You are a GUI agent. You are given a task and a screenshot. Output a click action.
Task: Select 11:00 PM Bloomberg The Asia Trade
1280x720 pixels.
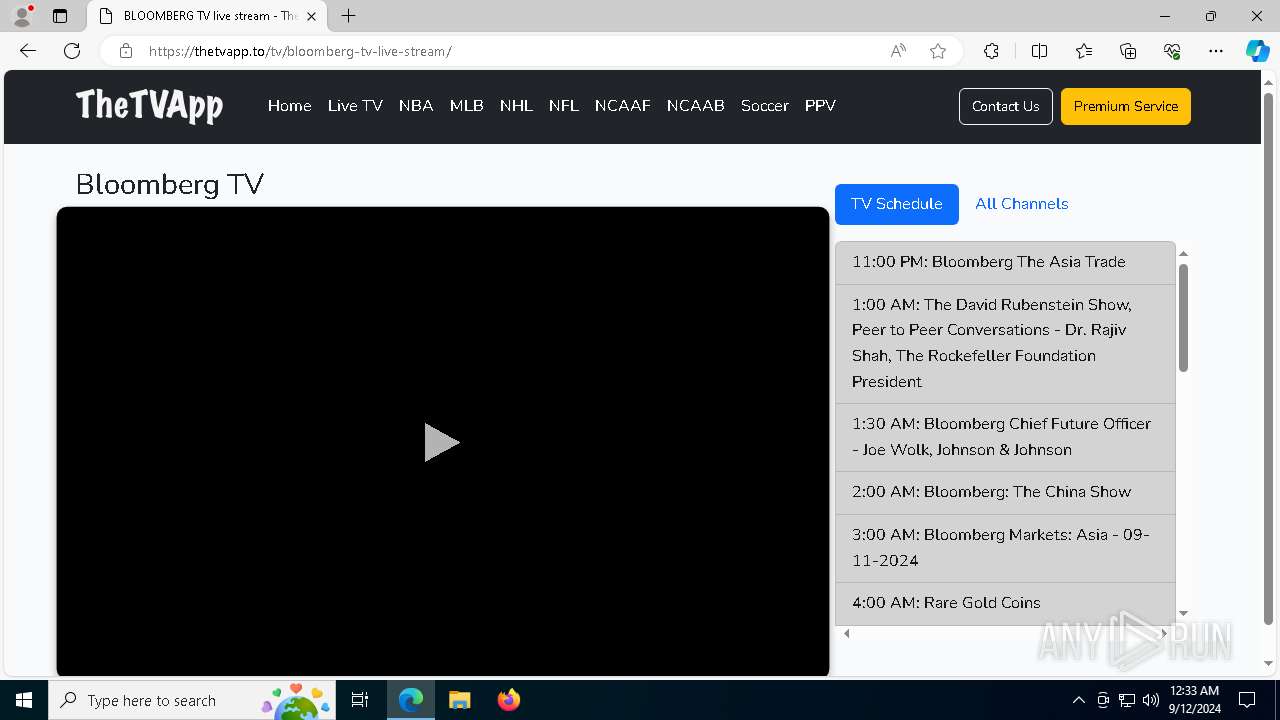[x=1005, y=262]
